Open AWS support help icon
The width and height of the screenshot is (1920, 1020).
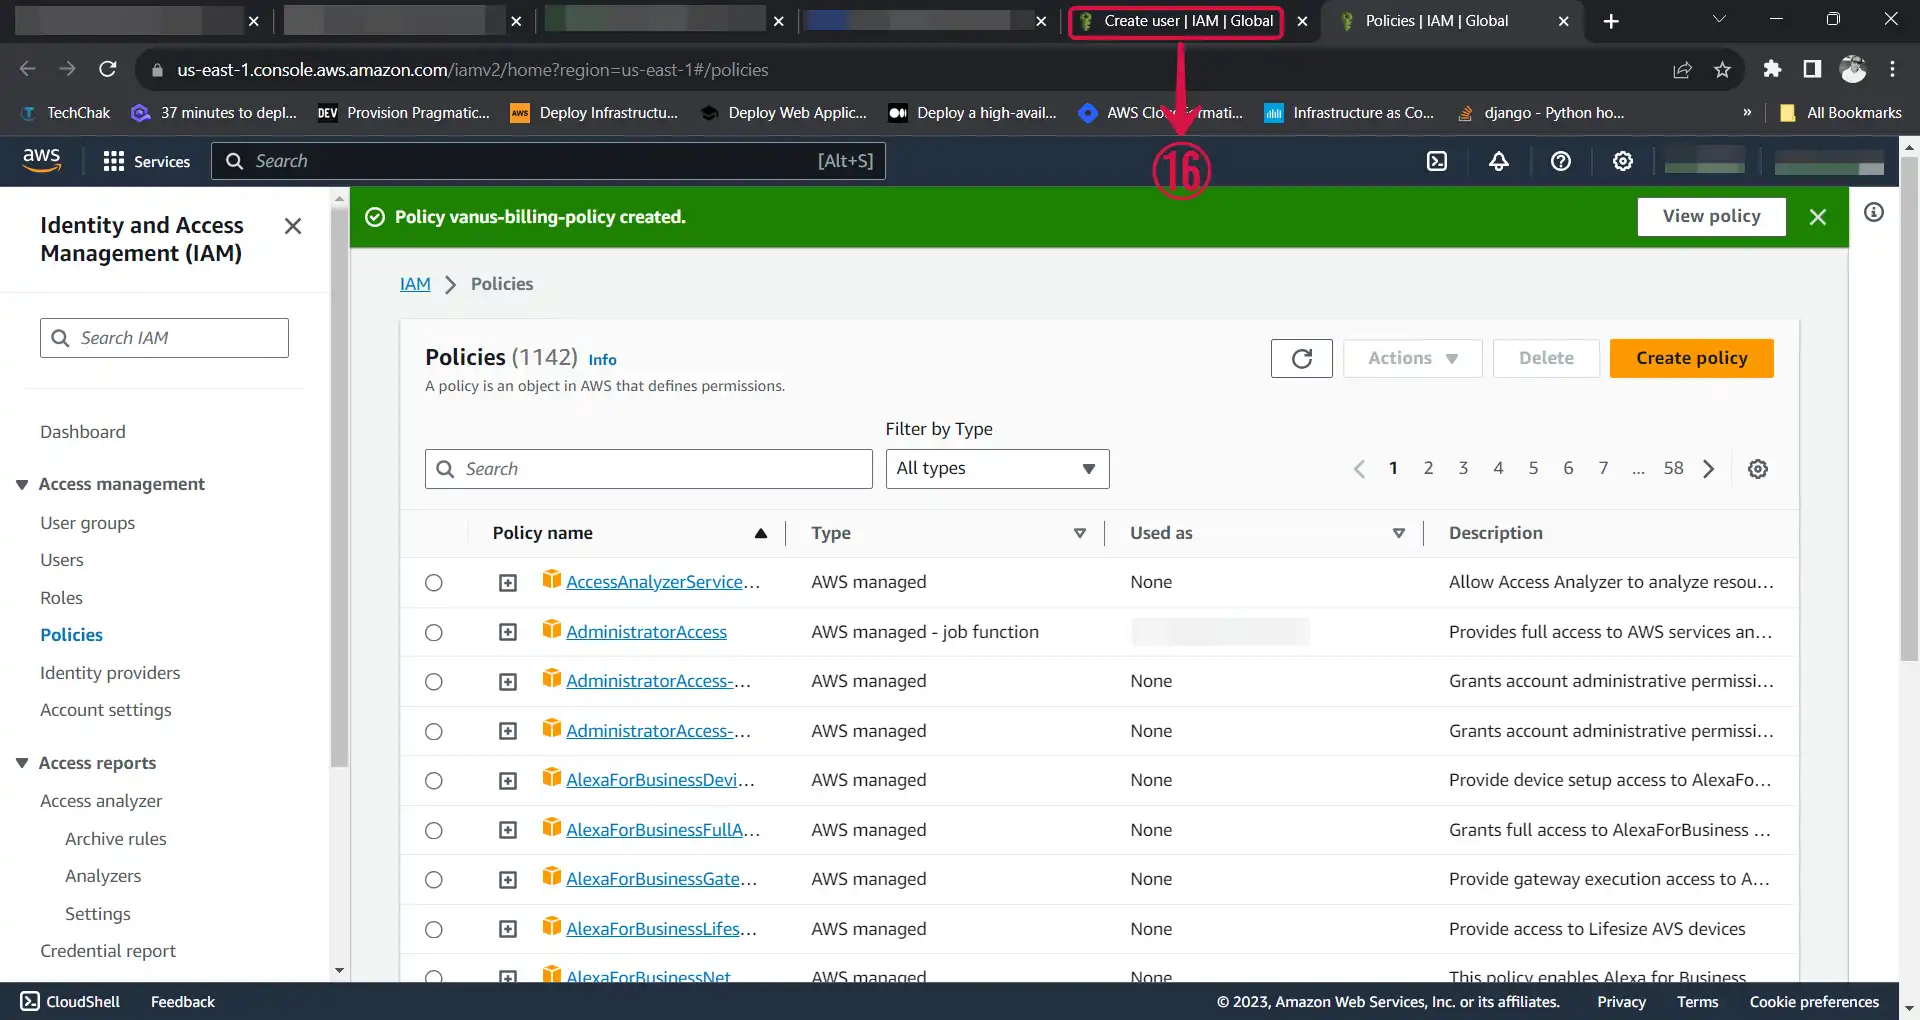(1561, 161)
